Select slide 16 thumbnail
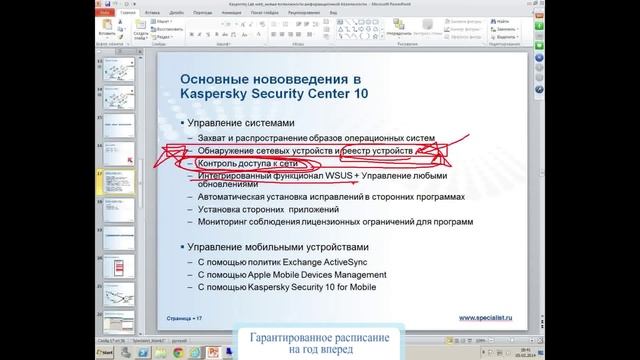The height and width of the screenshot is (360, 640). point(119,154)
